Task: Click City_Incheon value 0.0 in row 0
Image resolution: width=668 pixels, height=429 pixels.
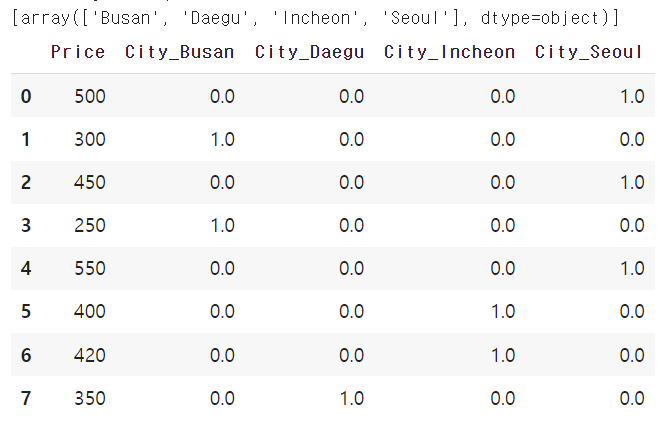Action: 503,96
